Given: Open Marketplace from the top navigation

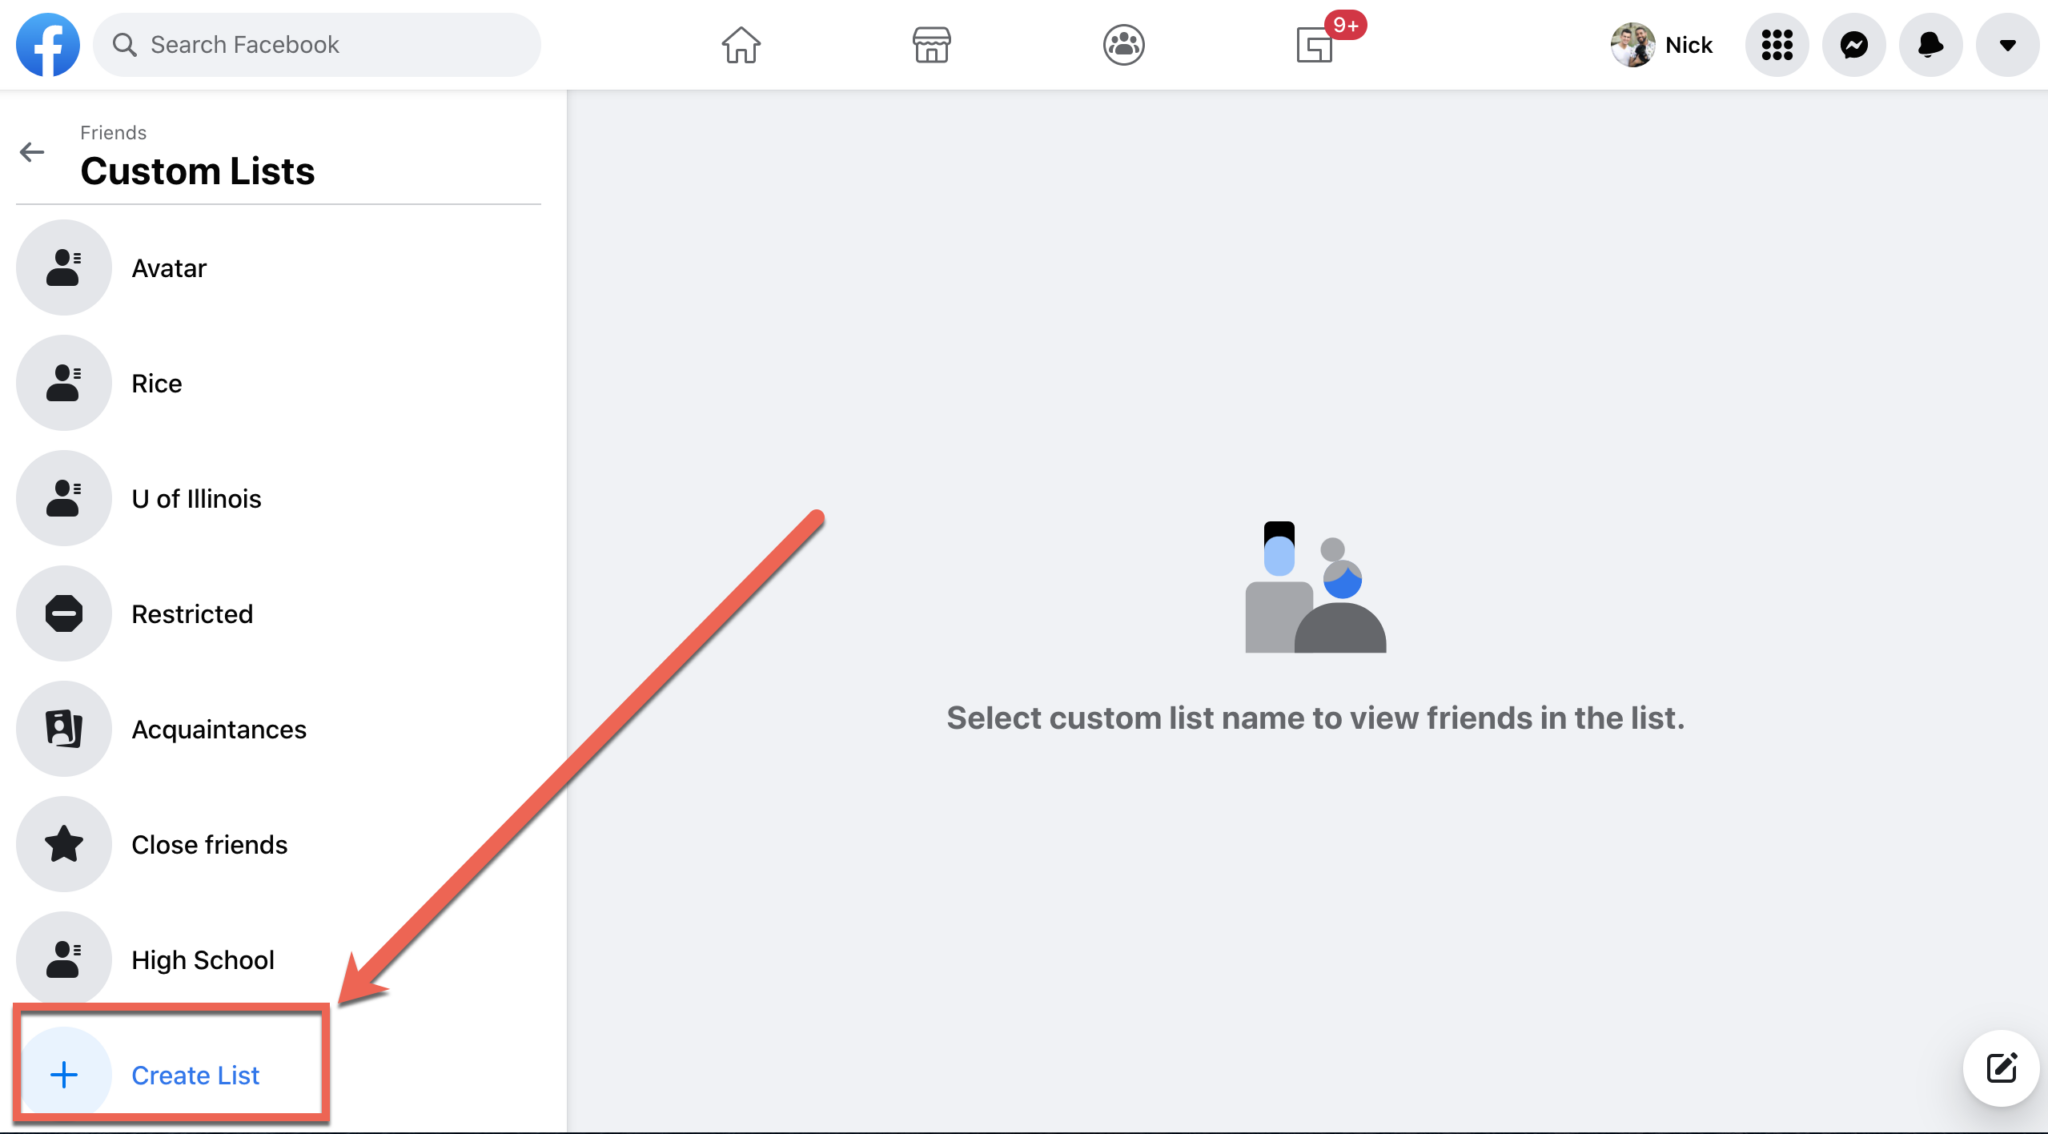Looking at the screenshot, I should point(931,44).
